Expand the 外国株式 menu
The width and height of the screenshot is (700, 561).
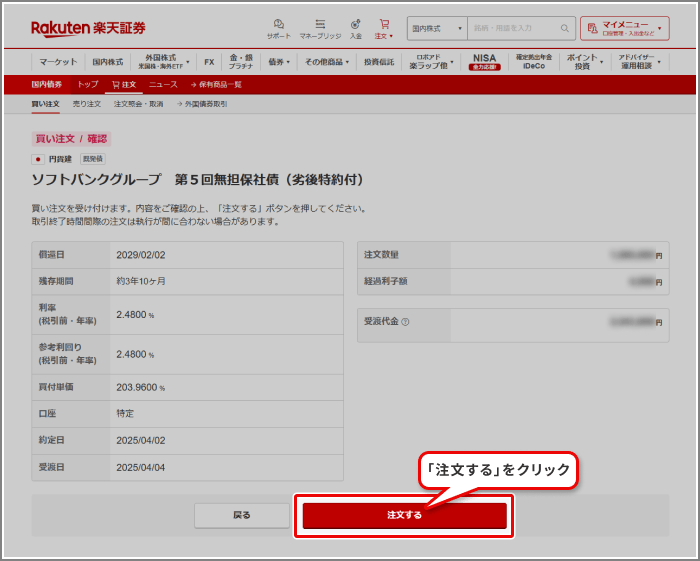pyautogui.click(x=163, y=62)
